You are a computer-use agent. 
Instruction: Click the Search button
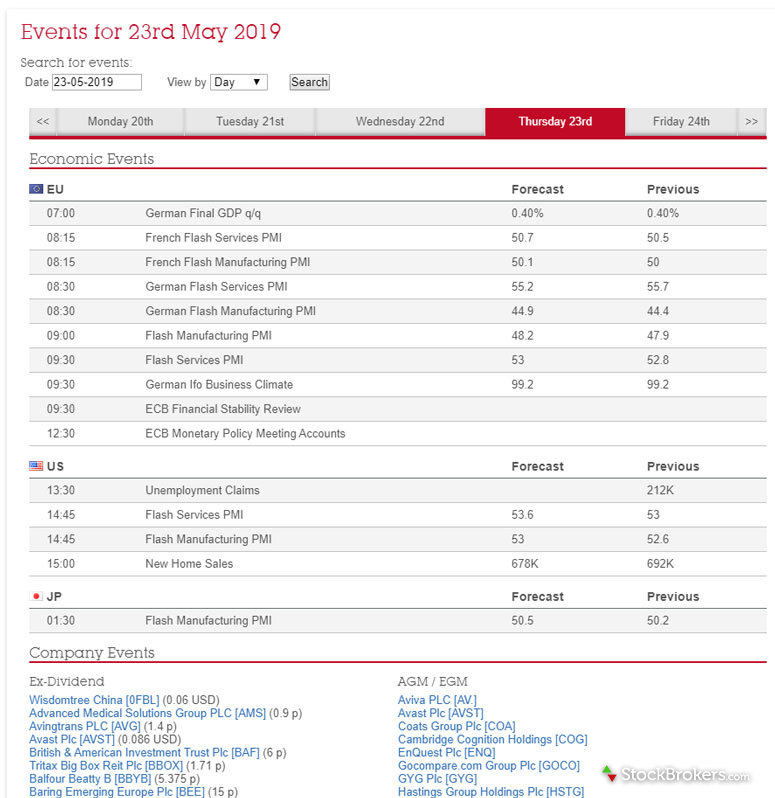[309, 82]
